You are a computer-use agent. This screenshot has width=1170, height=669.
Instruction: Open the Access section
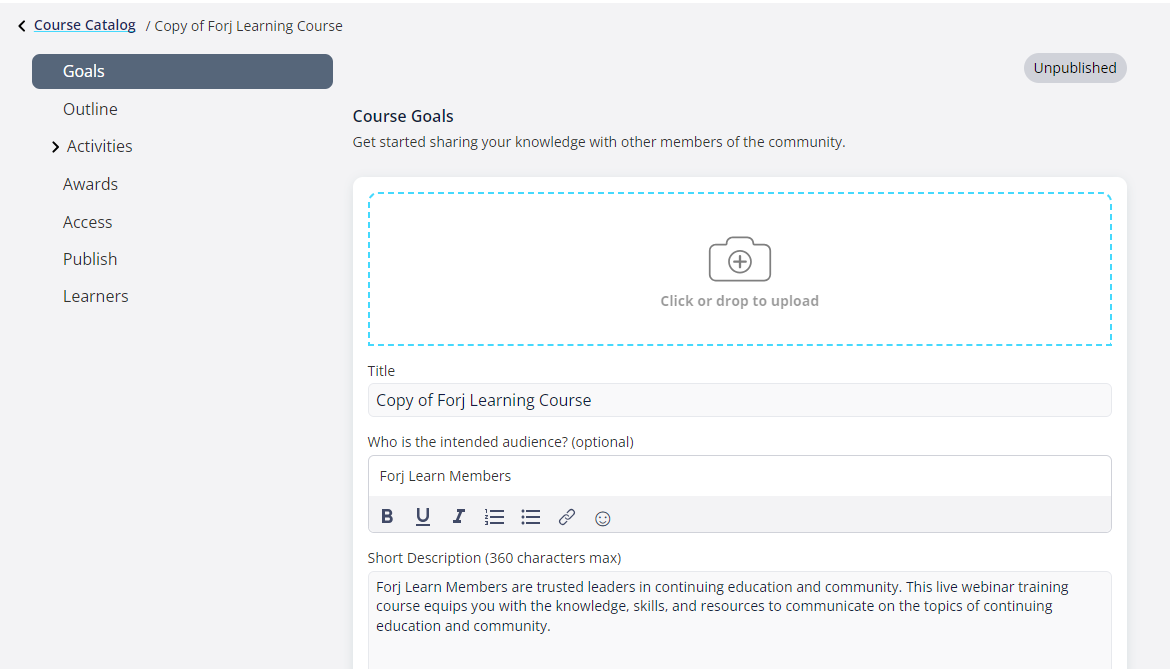tap(87, 222)
